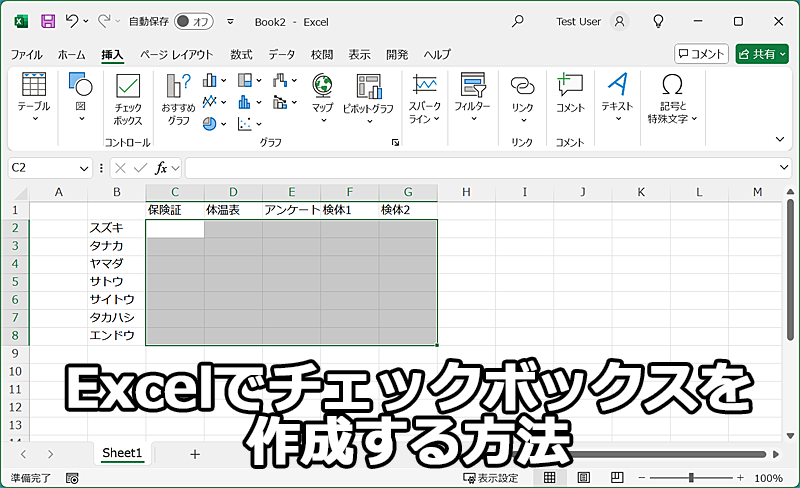Expand the Name Box dropdown arrow
The width and height of the screenshot is (800, 488).
(85, 168)
